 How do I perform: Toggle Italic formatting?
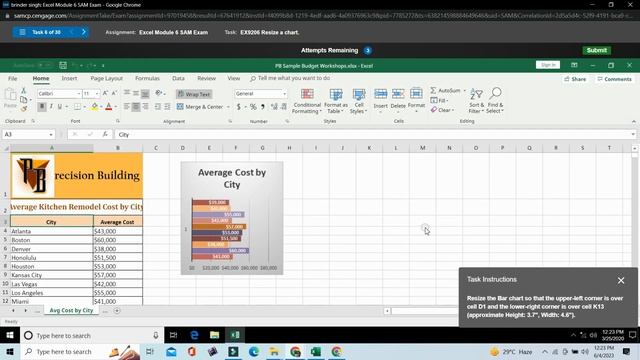pos(51,107)
